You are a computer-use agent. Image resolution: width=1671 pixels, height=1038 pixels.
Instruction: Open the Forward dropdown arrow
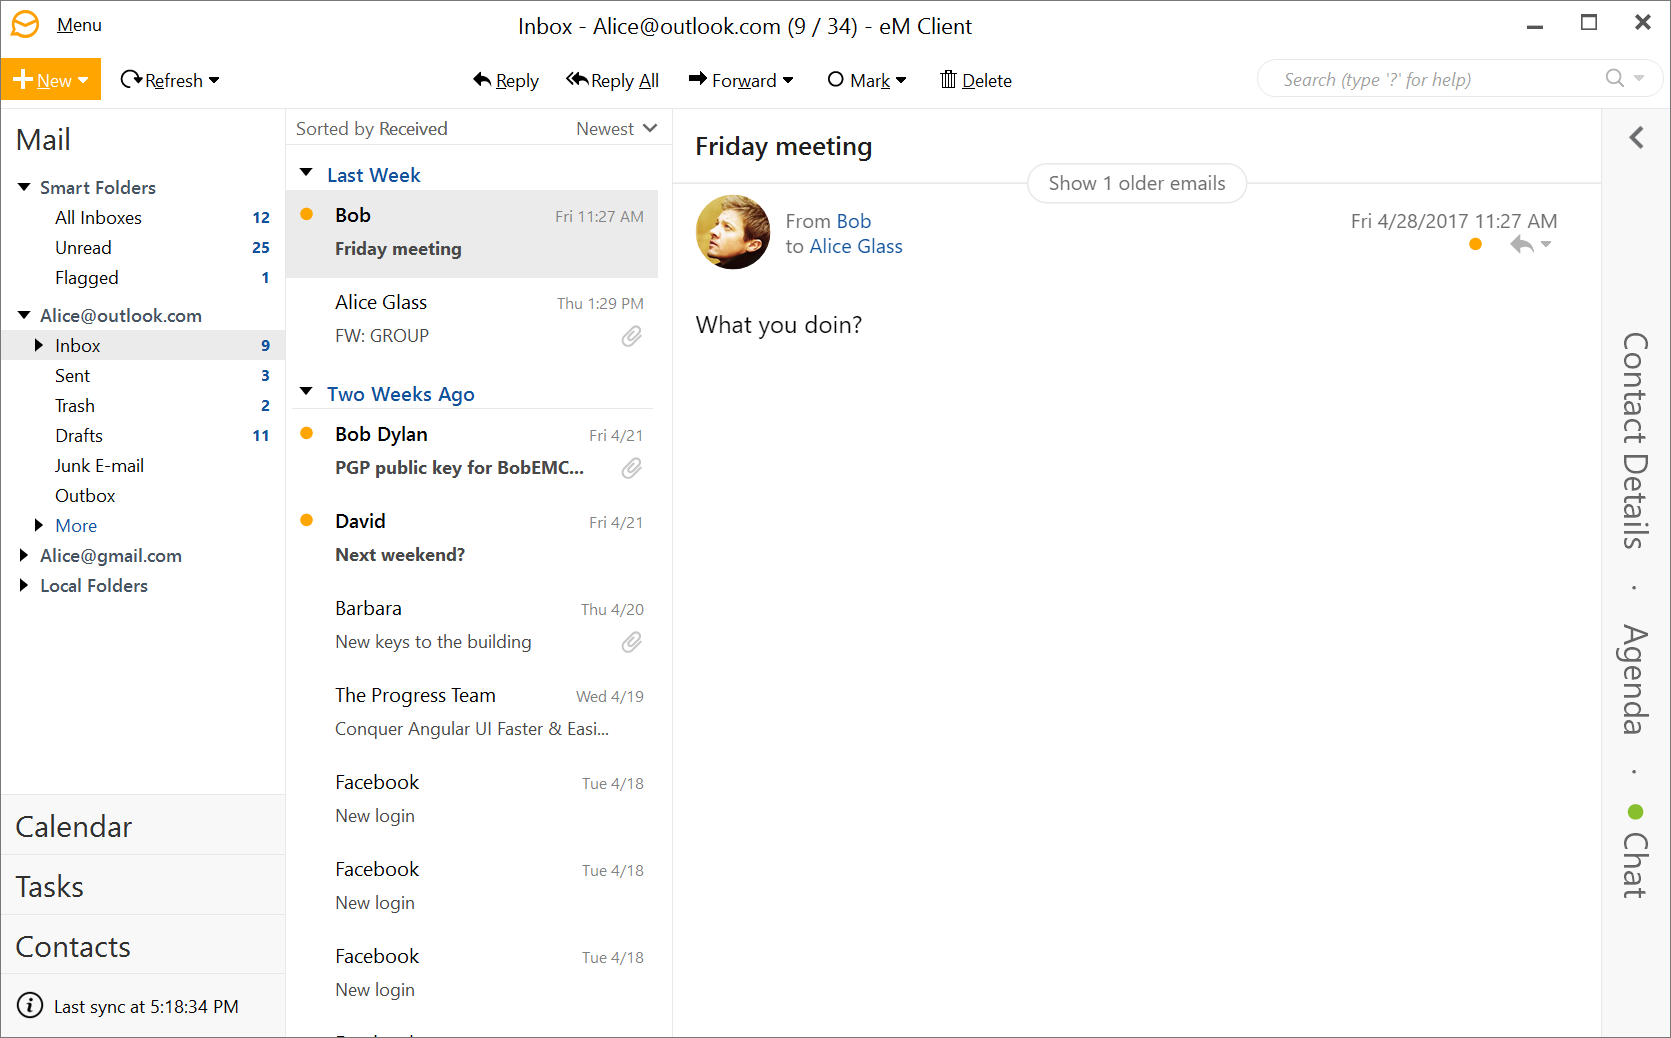pos(788,80)
